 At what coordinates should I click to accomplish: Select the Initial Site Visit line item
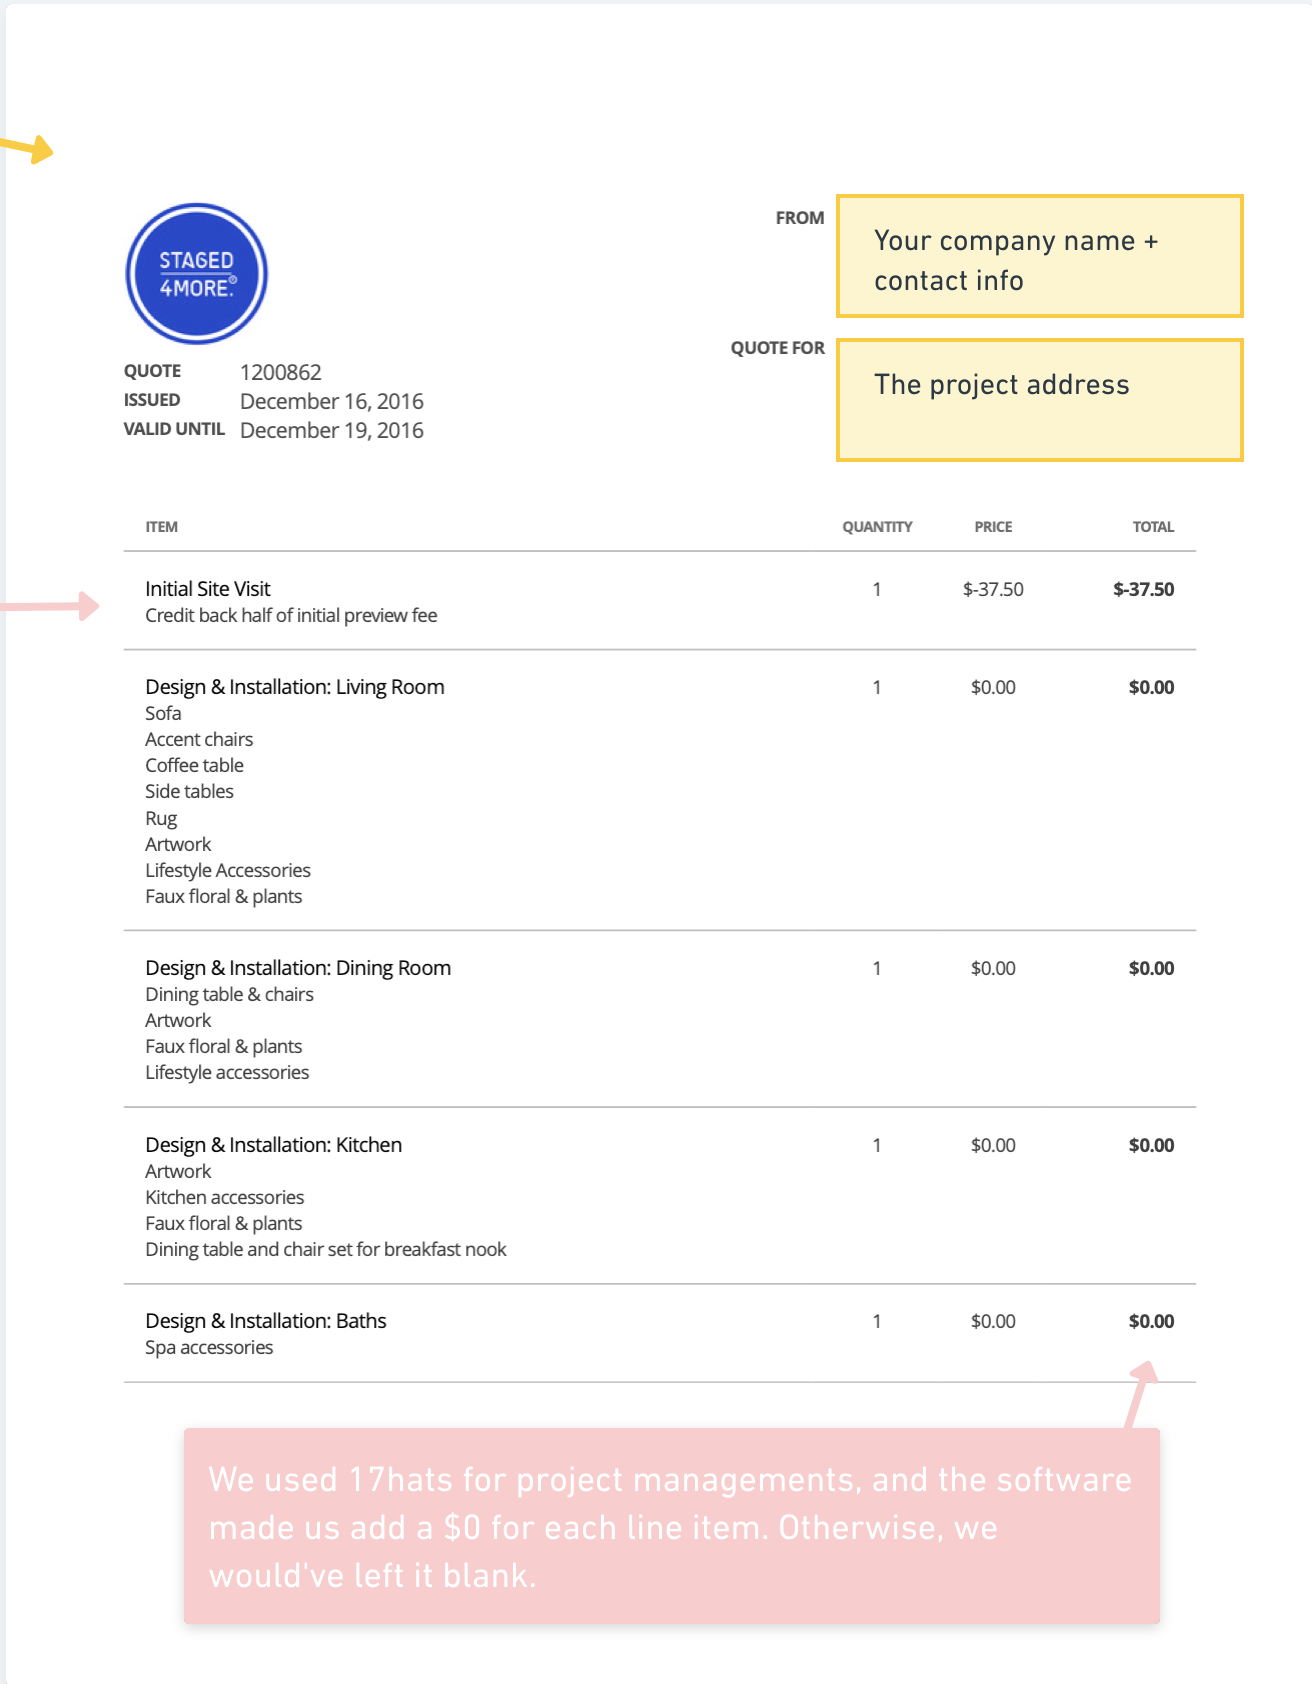coord(208,589)
